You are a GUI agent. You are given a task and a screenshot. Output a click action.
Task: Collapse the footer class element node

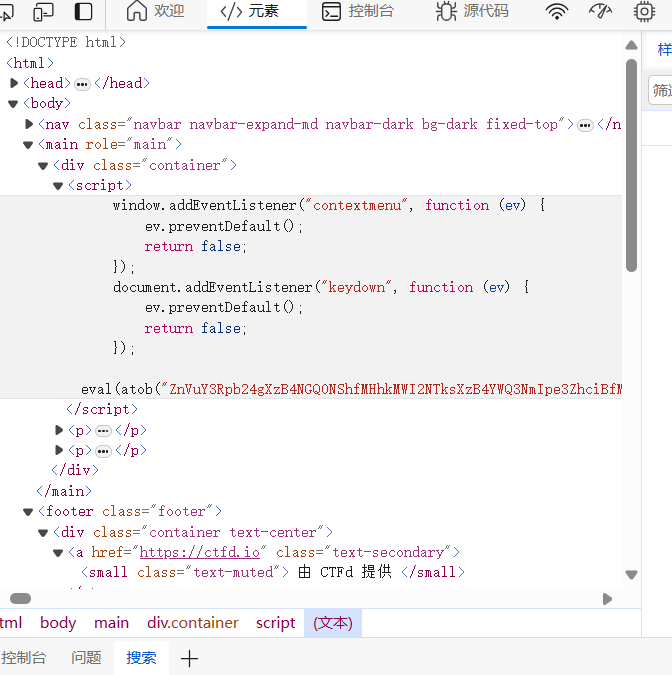coord(28,512)
